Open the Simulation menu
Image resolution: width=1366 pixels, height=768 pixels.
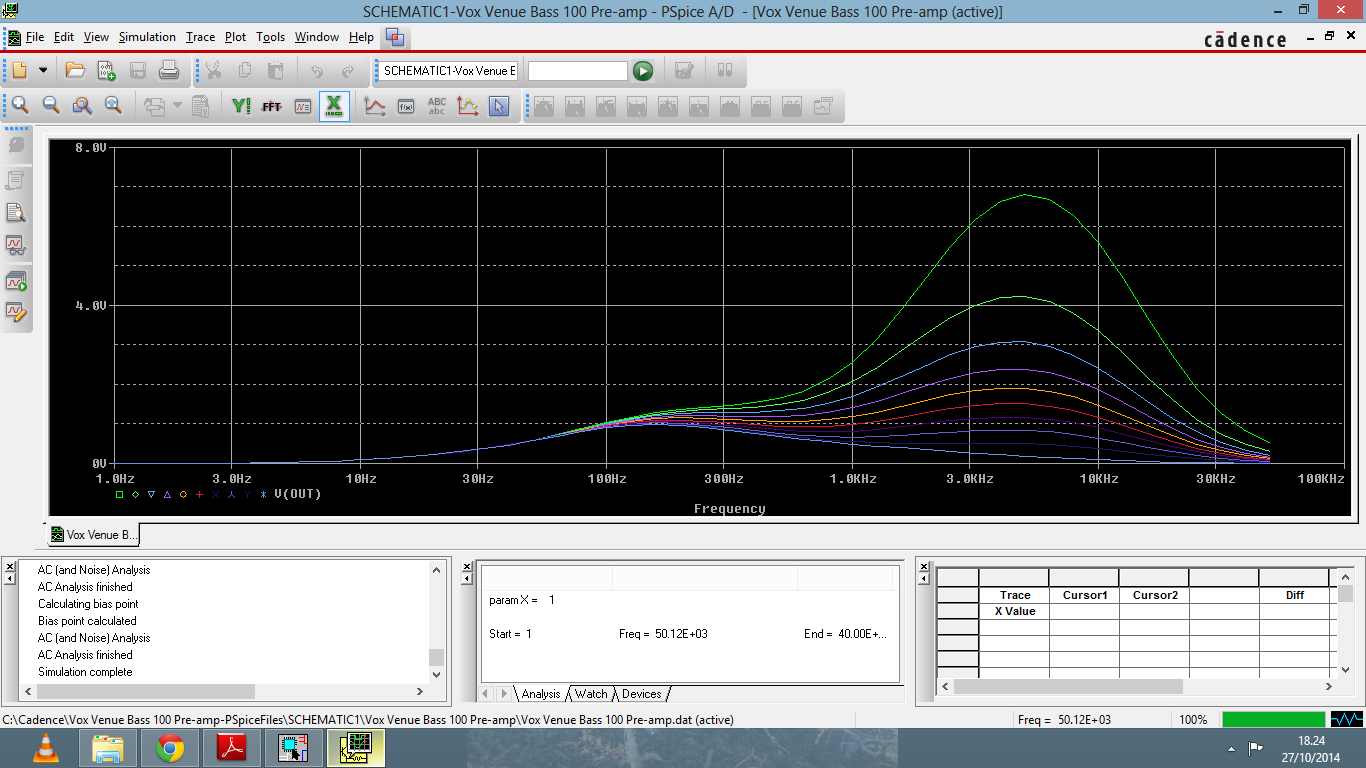coord(147,37)
